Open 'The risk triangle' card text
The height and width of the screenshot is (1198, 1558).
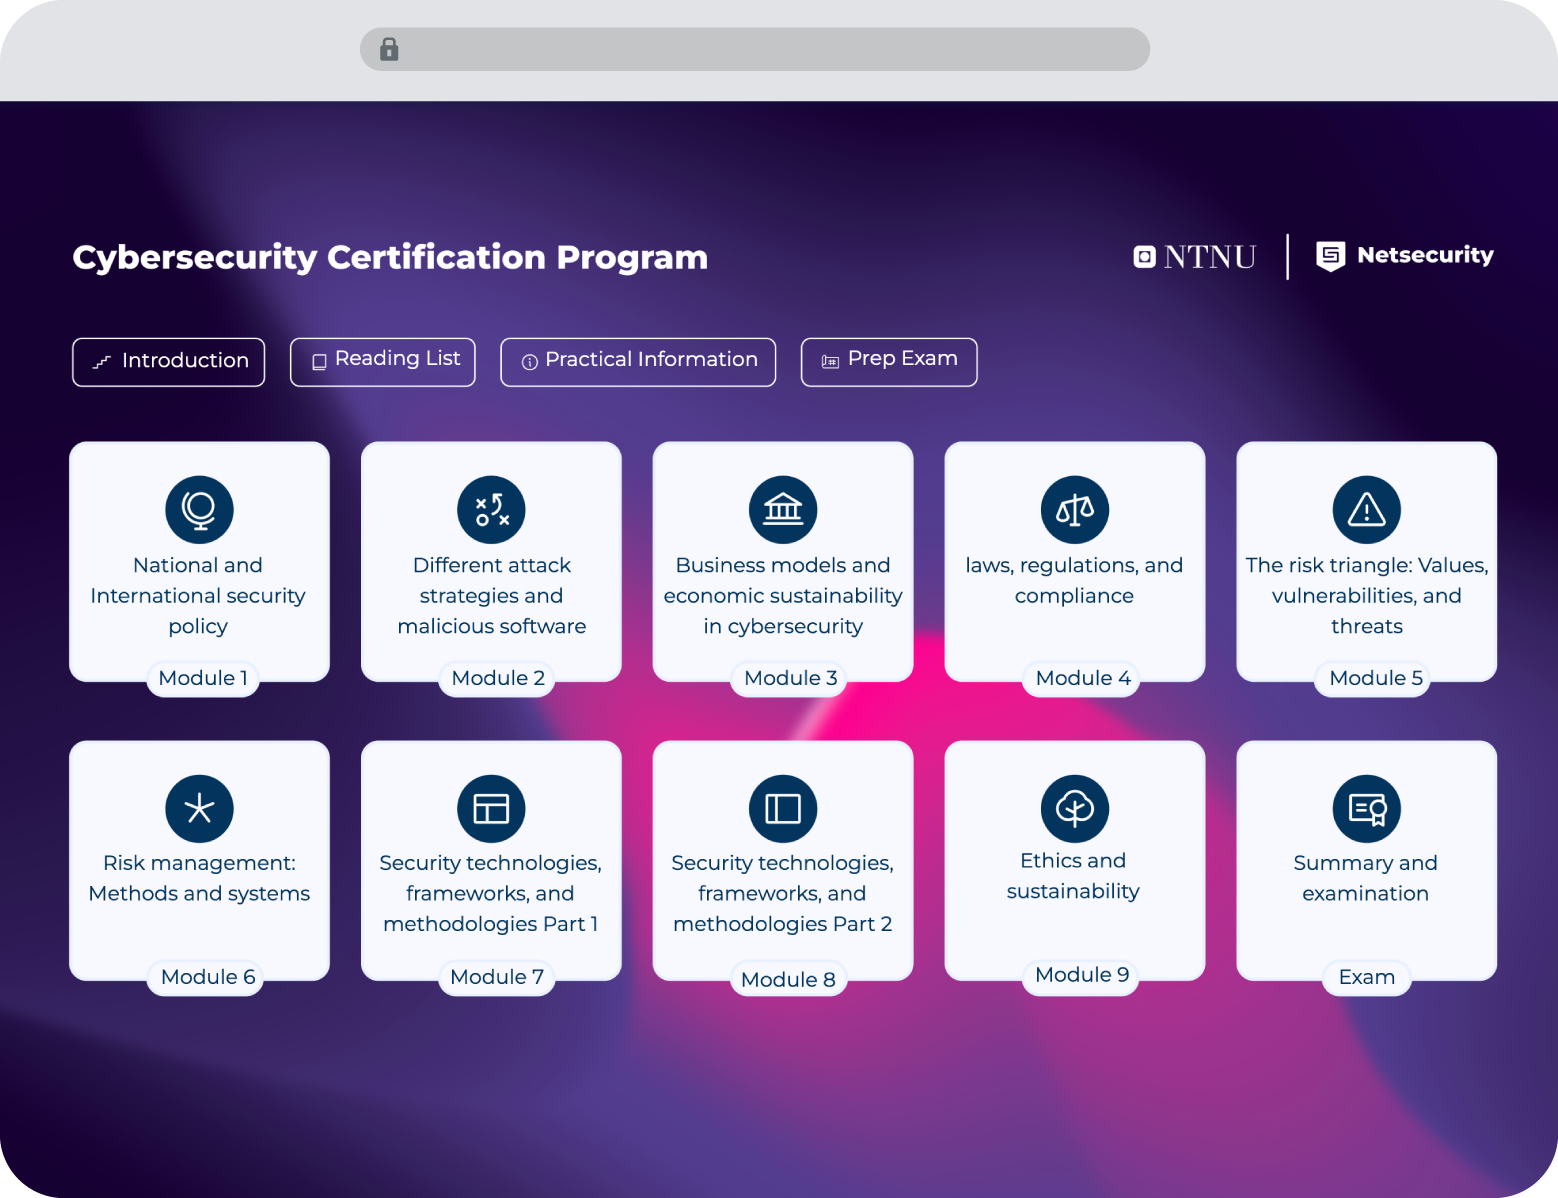pyautogui.click(x=1367, y=596)
